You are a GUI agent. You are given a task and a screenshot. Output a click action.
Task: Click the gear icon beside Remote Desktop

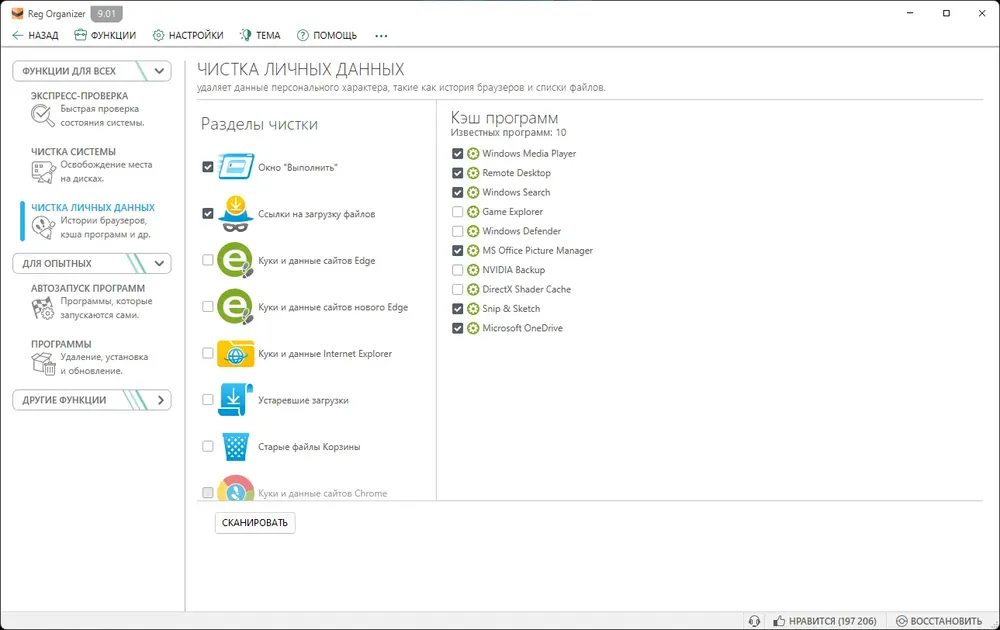tap(473, 173)
